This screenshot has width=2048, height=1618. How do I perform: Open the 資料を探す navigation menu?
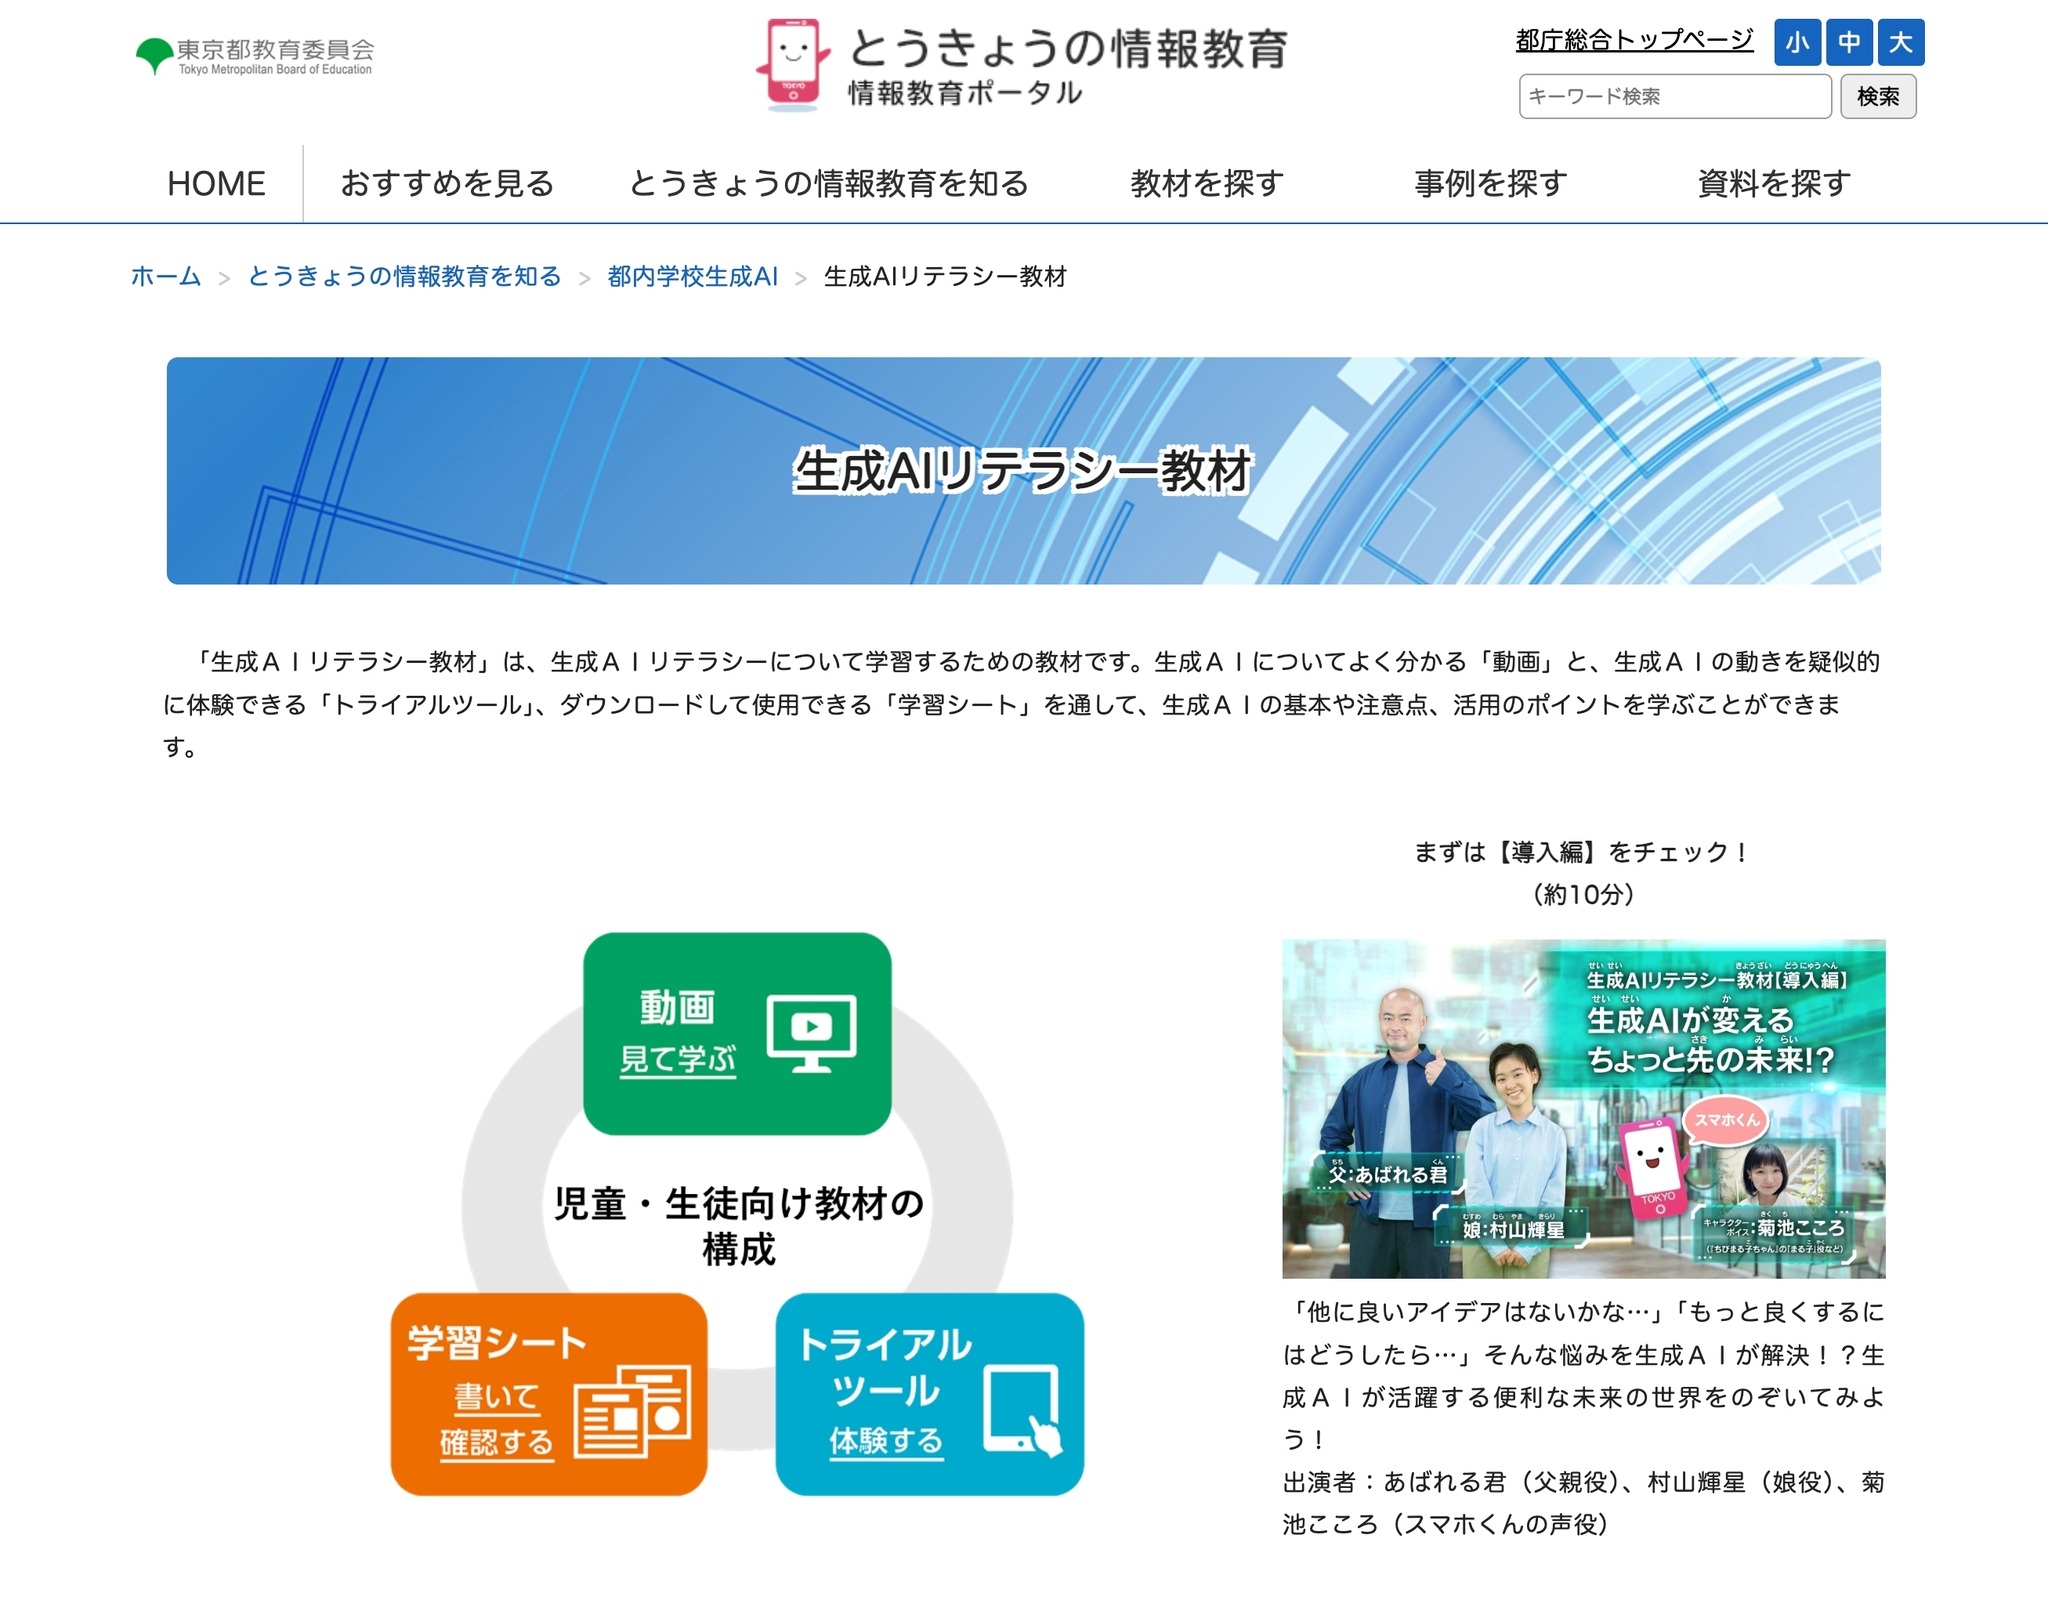[1773, 183]
